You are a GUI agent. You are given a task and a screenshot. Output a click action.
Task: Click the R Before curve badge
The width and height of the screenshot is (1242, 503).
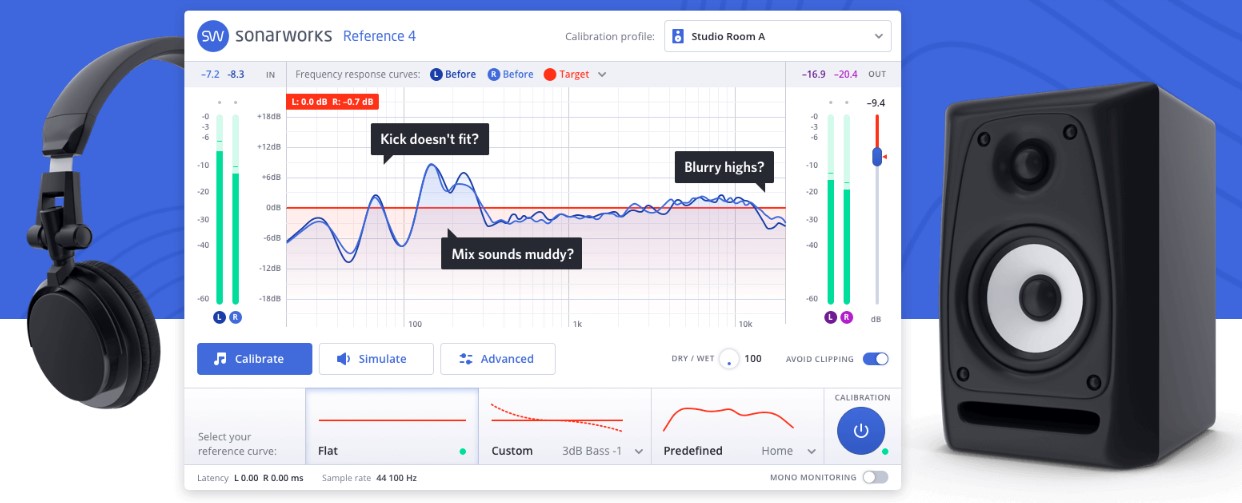coord(493,75)
